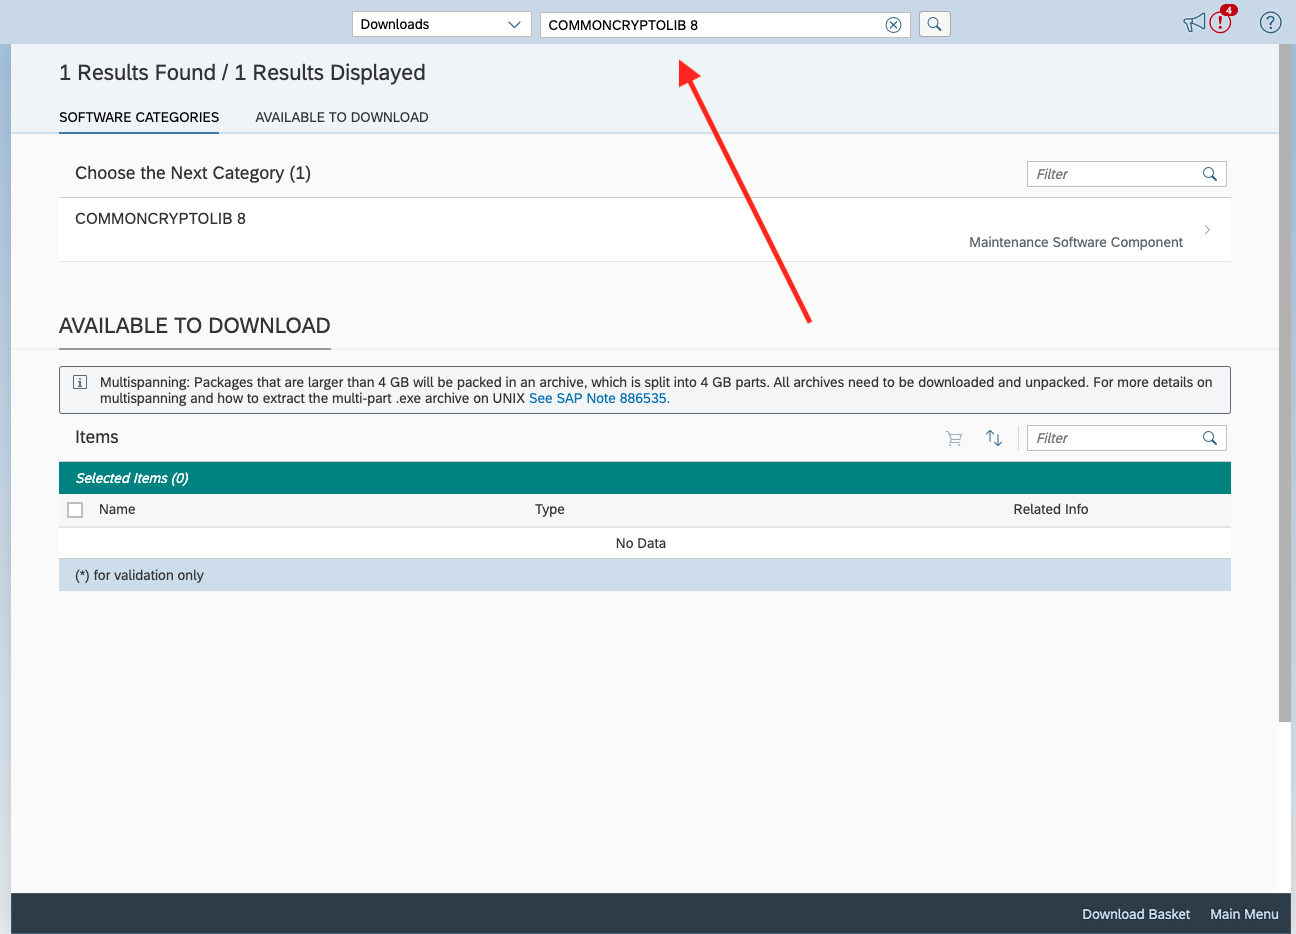The height and width of the screenshot is (934, 1296).
Task: Switch to the SOFTWARE CATEGORIES tab
Action: pos(139,117)
